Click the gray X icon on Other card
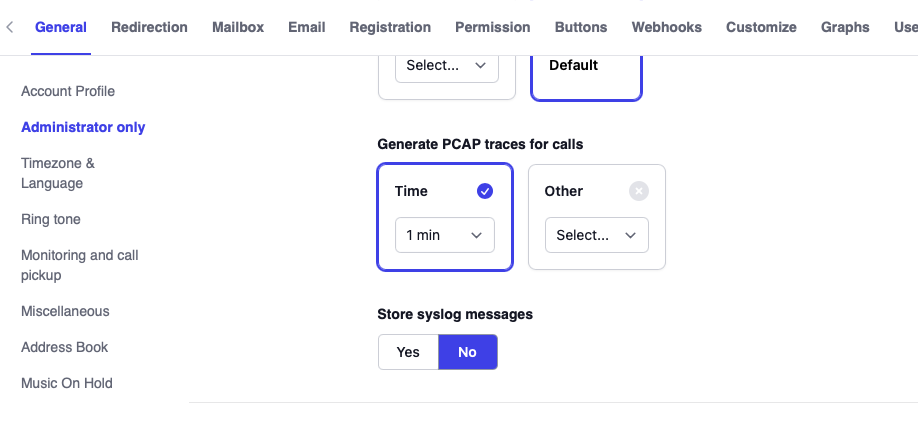 [x=639, y=191]
